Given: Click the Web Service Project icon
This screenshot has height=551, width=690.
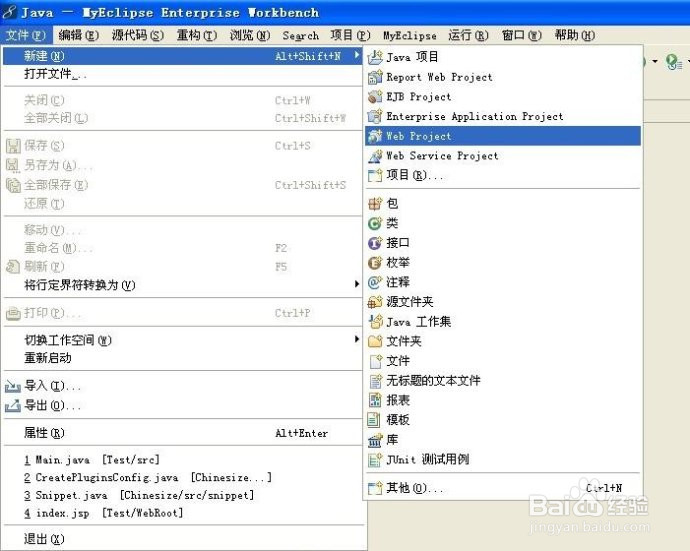Looking at the screenshot, I should pyautogui.click(x=375, y=156).
